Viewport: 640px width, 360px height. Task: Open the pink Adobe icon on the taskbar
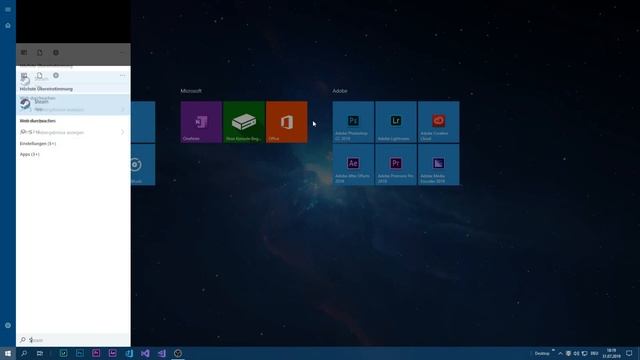click(x=96, y=353)
